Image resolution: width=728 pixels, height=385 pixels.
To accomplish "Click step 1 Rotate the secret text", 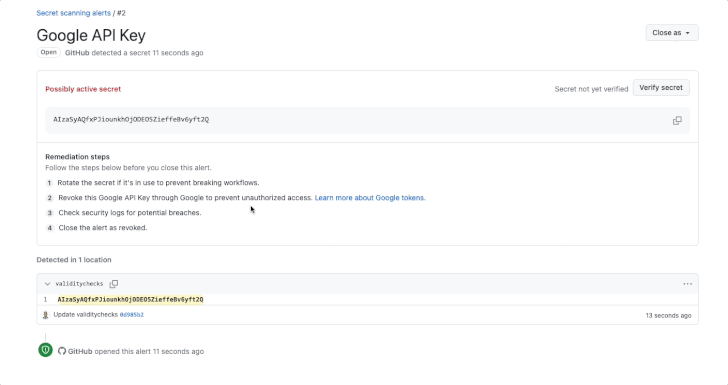I will 158,183.
